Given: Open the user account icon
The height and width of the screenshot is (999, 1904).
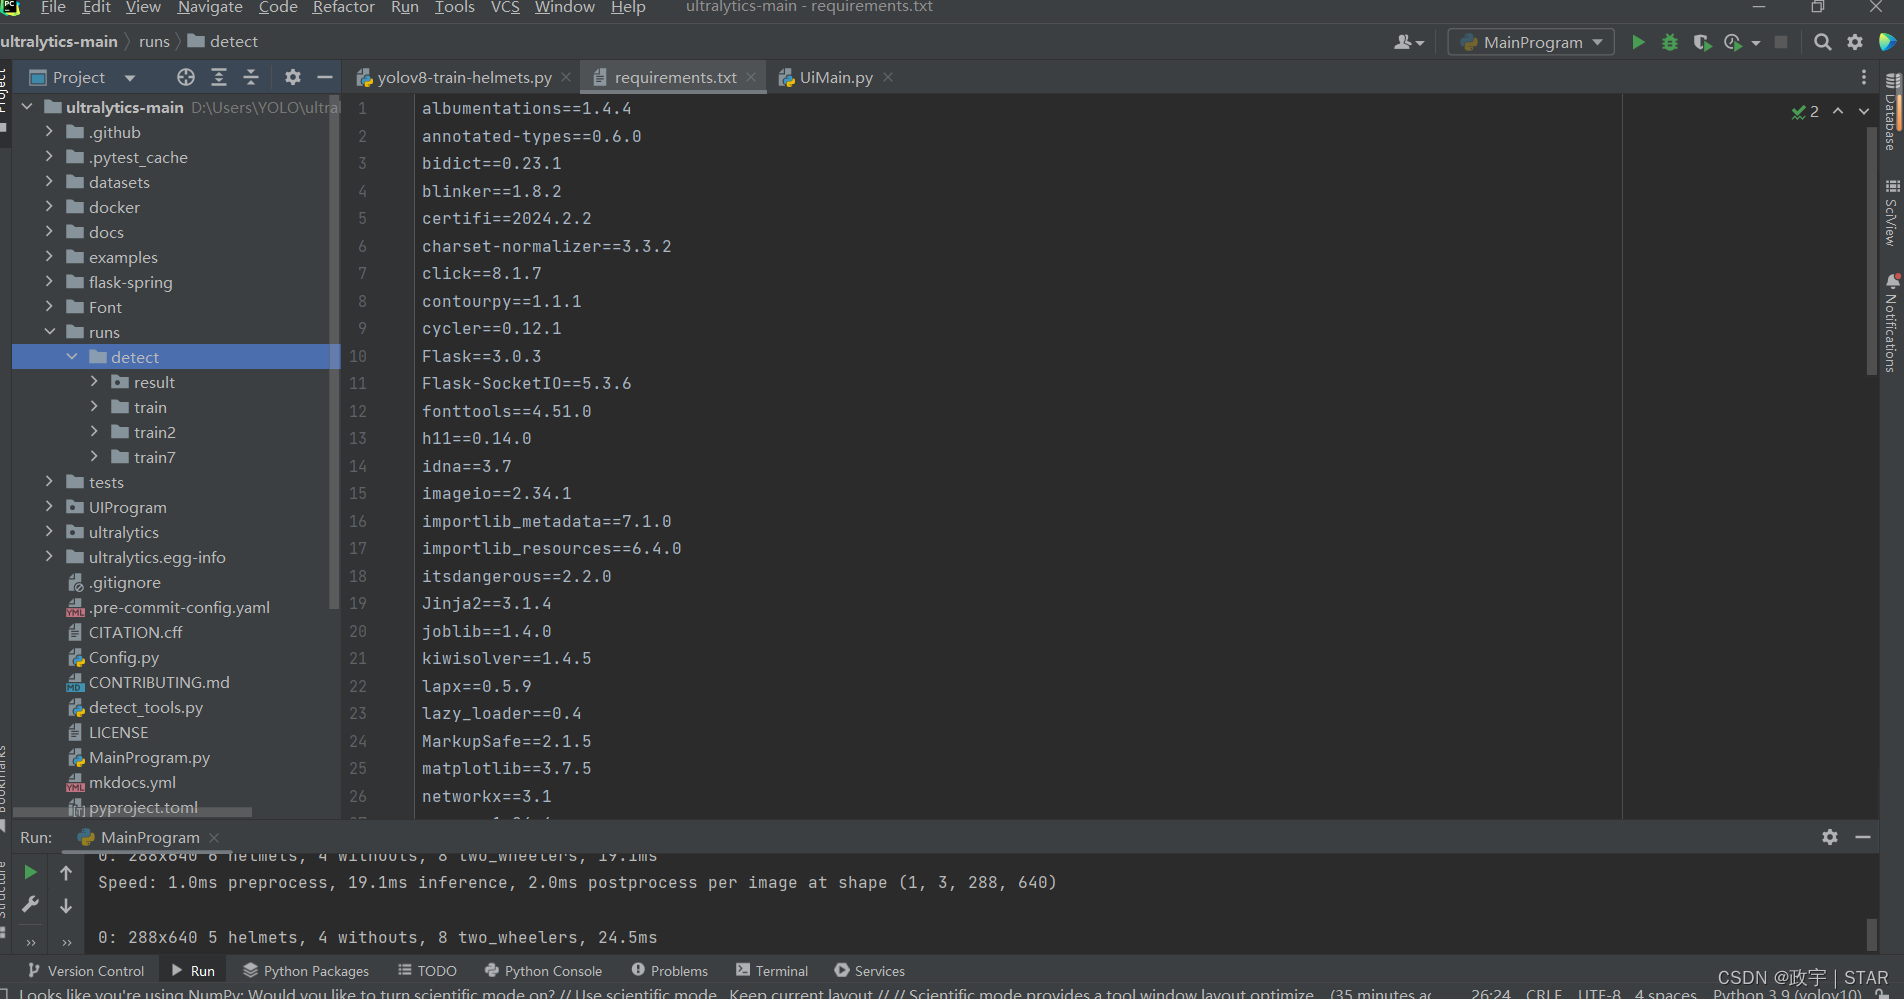Looking at the screenshot, I should (1408, 42).
